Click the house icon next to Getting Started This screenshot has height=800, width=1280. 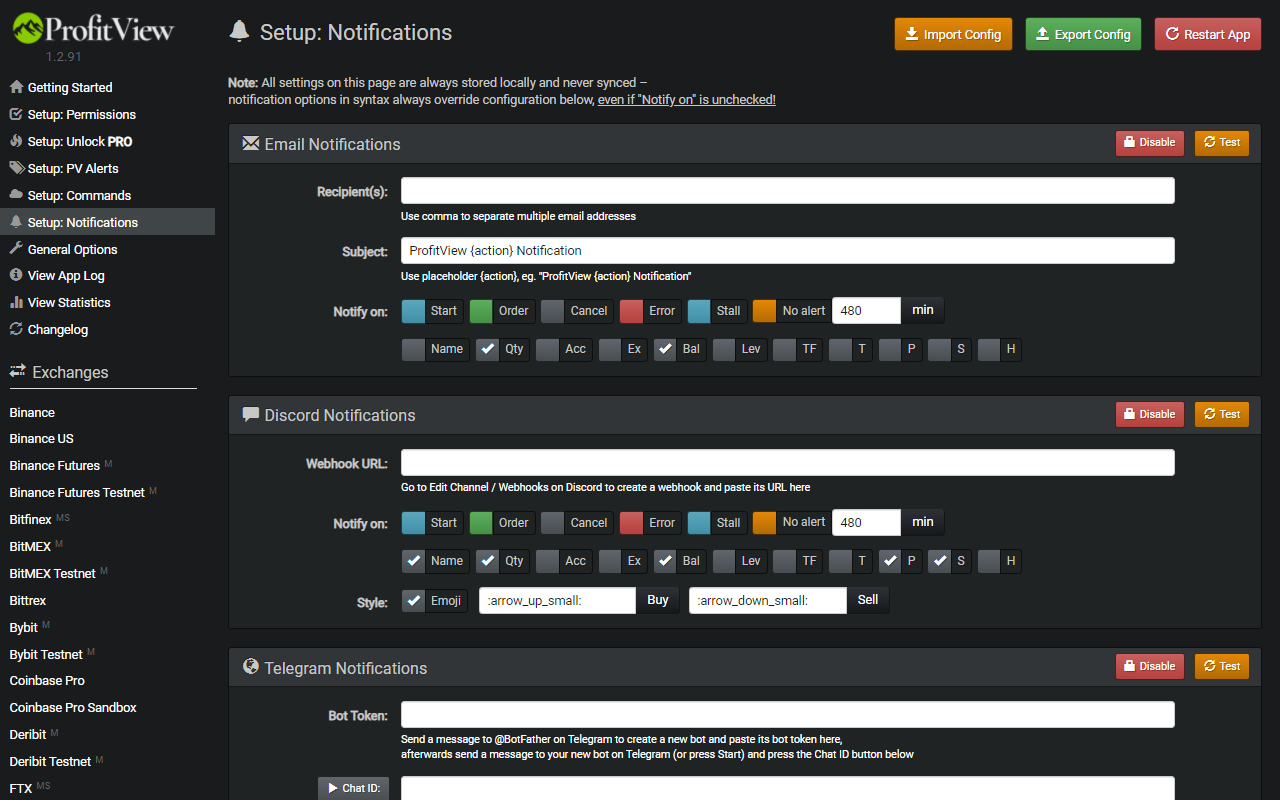click(x=16, y=87)
